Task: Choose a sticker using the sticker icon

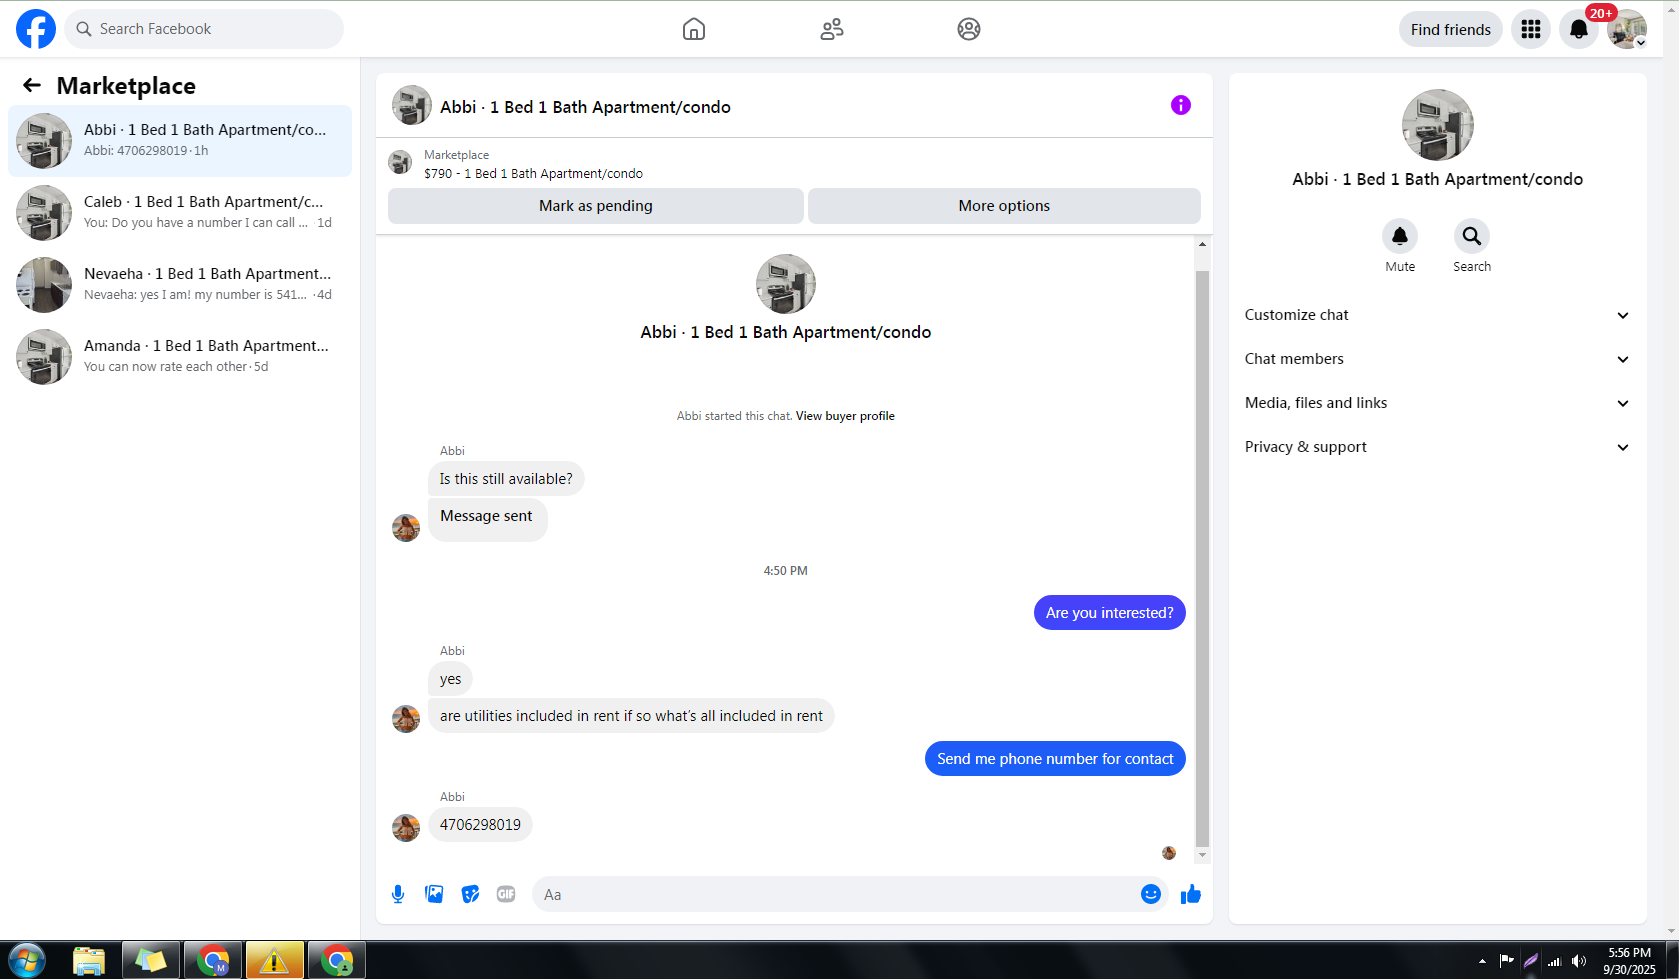Action: tap(470, 894)
